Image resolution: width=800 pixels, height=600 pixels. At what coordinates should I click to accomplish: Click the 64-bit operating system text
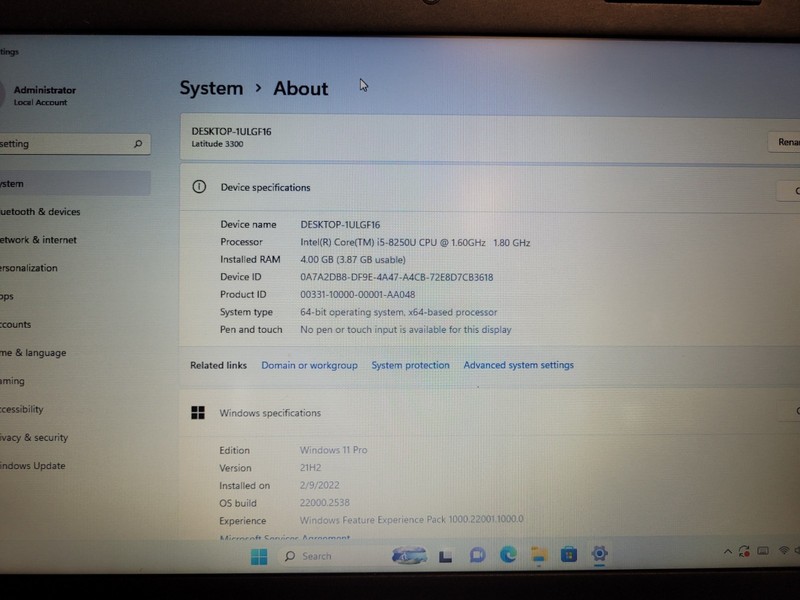click(398, 312)
